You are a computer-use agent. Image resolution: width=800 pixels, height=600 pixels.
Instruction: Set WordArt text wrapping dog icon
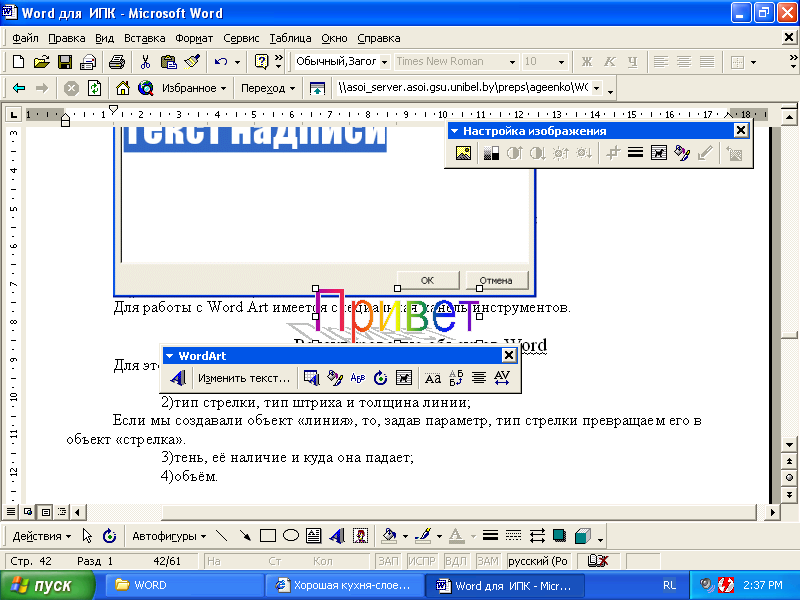(404, 378)
